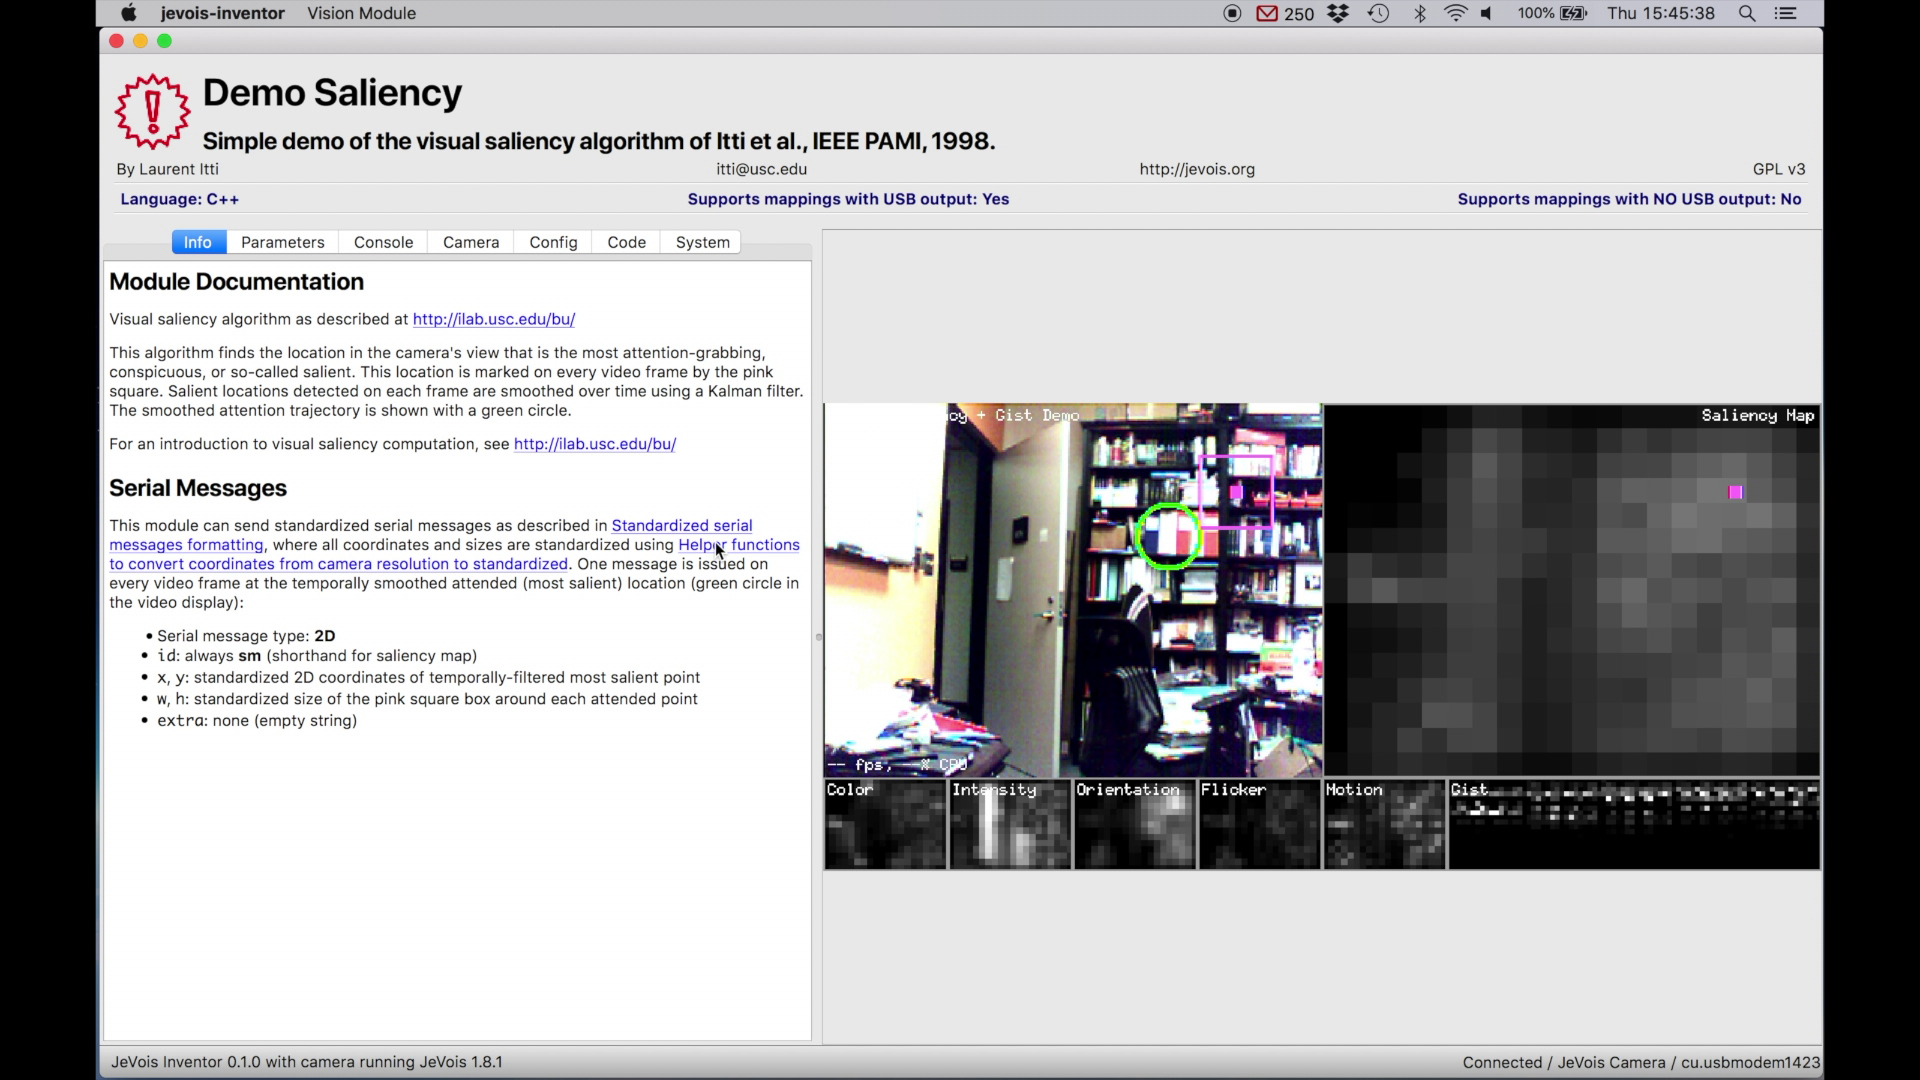Click the screen recording status icon

pyautogui.click(x=1232, y=13)
